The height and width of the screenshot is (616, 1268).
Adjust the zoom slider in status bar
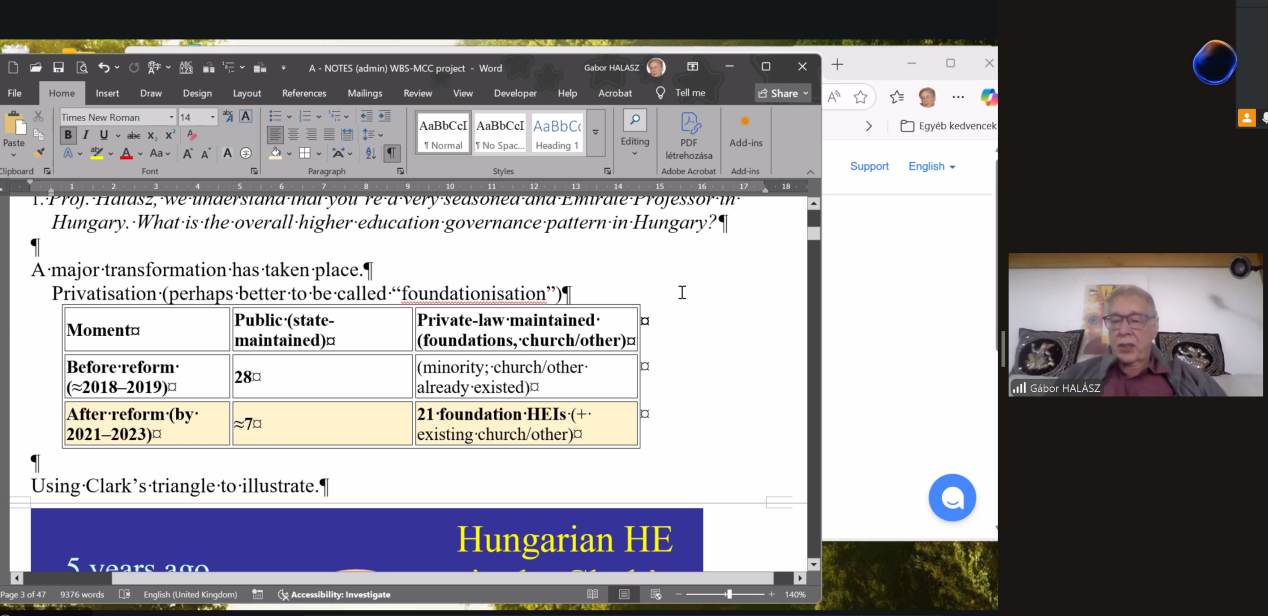(729, 594)
